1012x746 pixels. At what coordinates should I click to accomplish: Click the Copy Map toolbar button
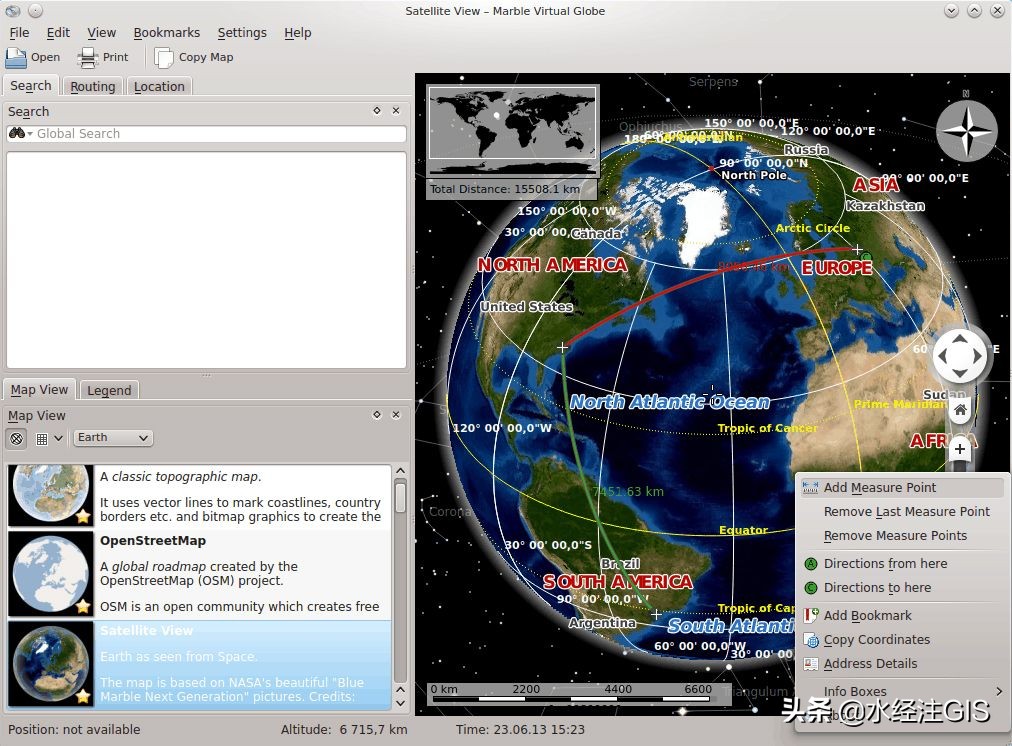(x=194, y=57)
